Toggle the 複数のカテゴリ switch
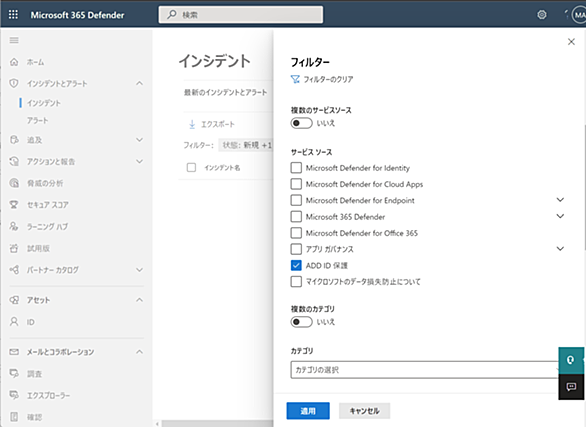The image size is (586, 427). coord(301,322)
